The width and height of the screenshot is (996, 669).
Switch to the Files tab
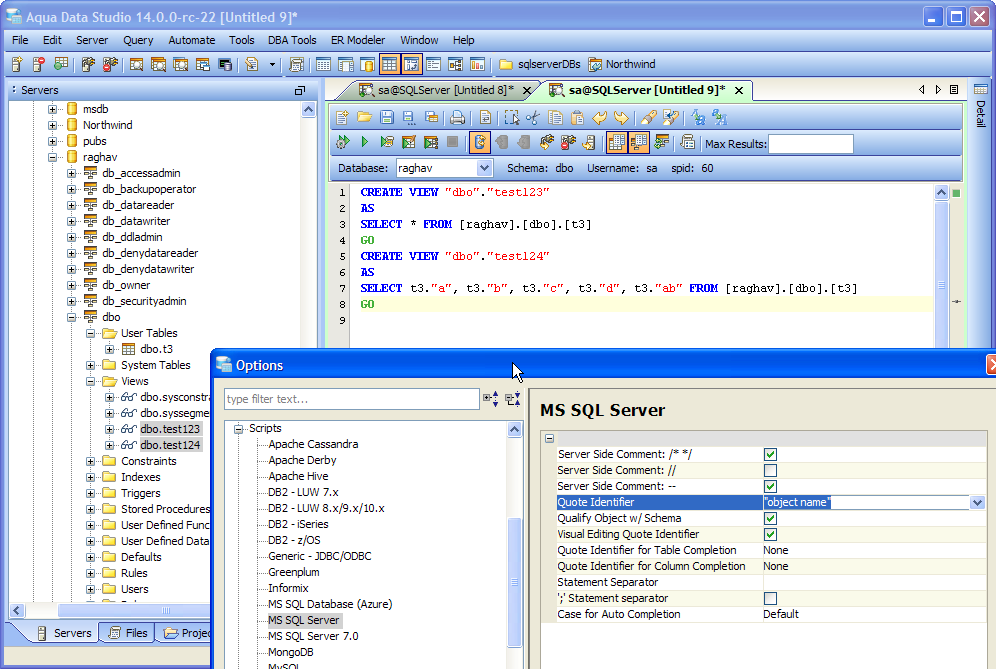coord(129,633)
